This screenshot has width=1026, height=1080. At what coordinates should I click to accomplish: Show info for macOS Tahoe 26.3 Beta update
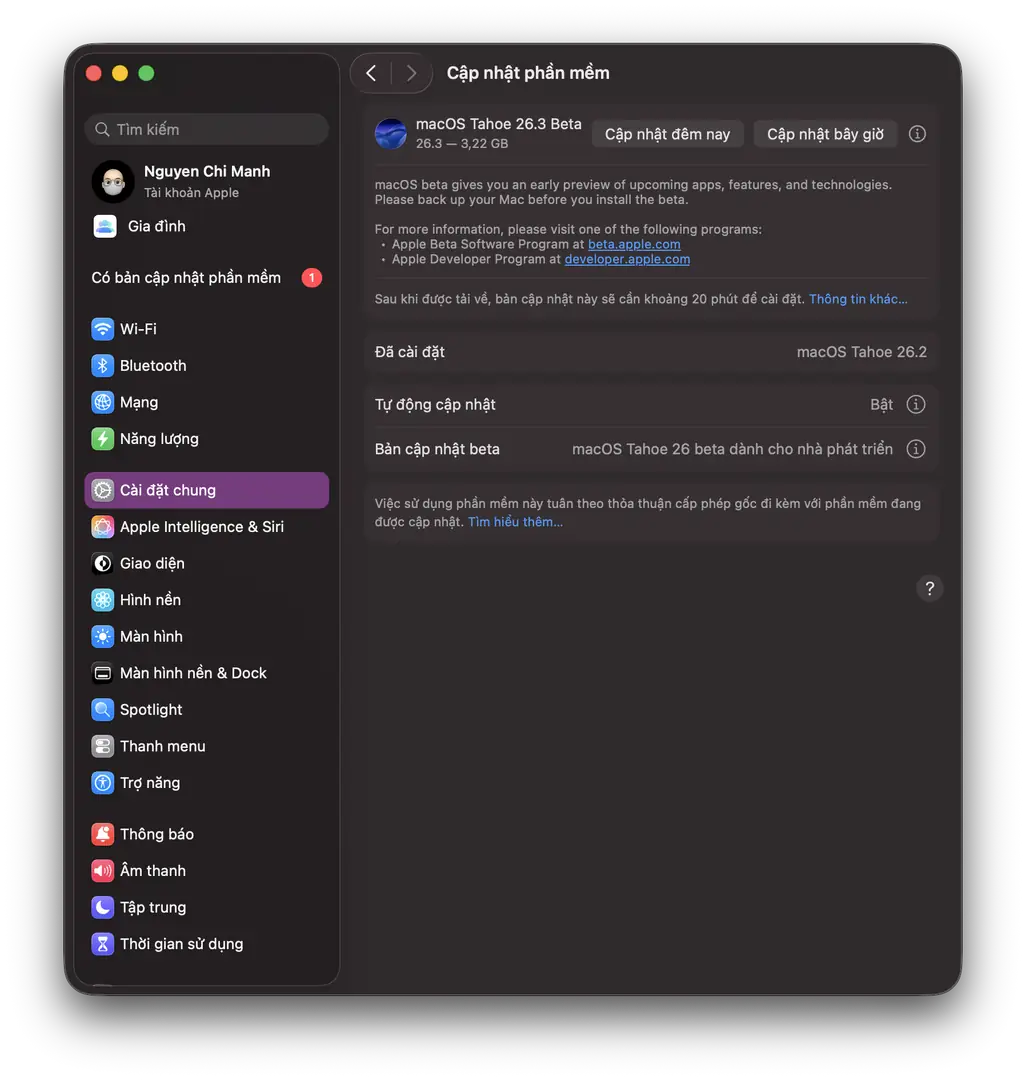coord(917,134)
